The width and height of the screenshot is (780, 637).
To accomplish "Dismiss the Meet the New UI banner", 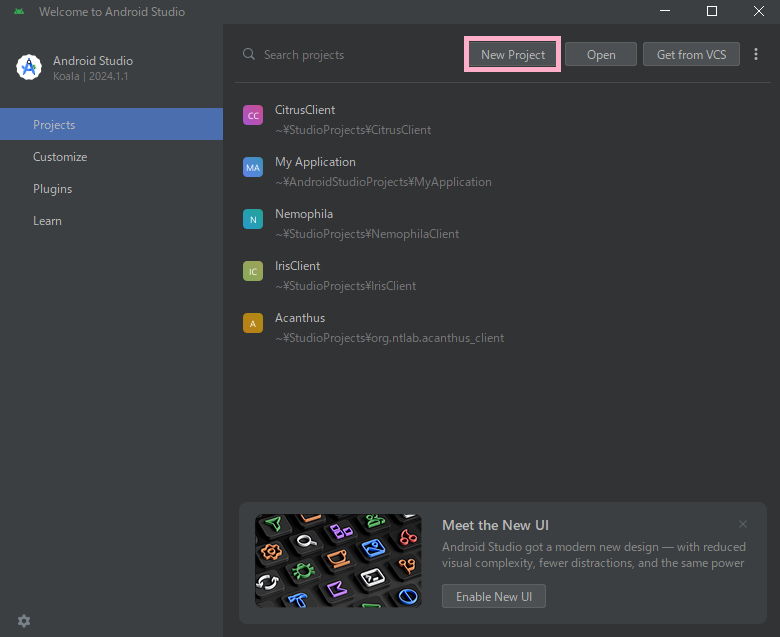I will pyautogui.click(x=743, y=524).
